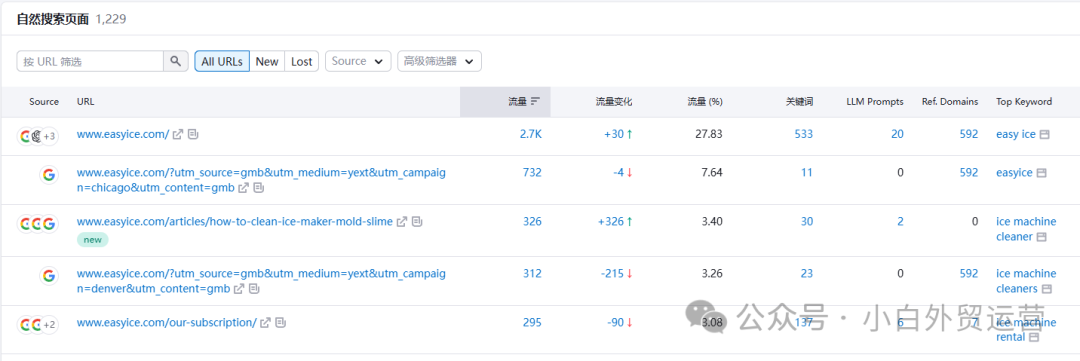Click the +2 sources badge for our-subscription row
This screenshot has height=361, width=1080.
[x=50, y=324]
